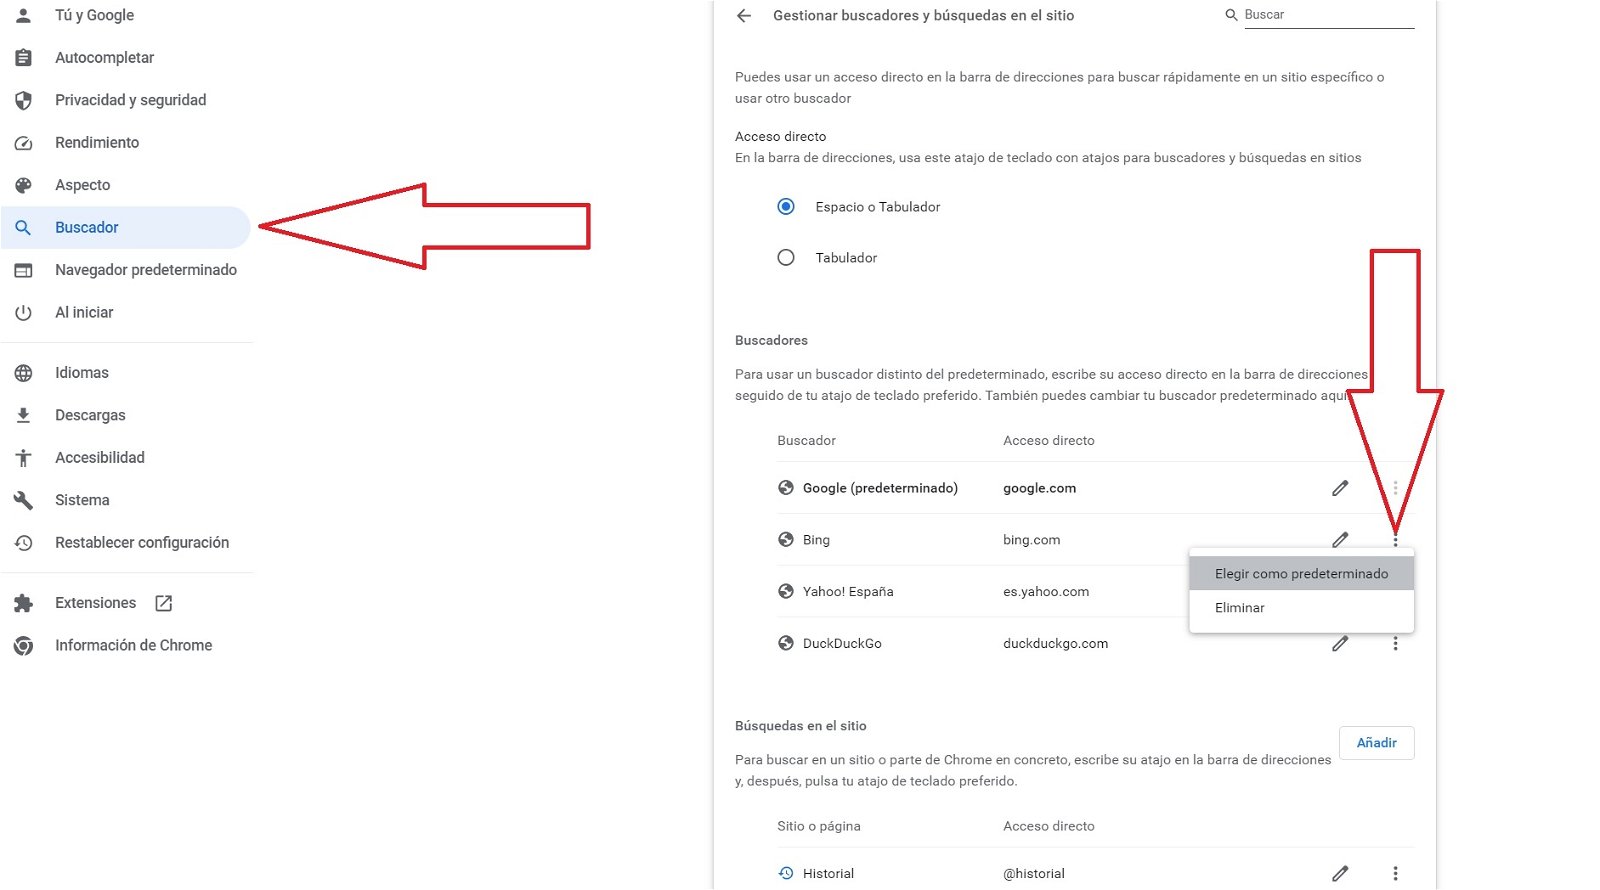This screenshot has width=1600, height=890.
Task: Edit the Bing search engine entry
Action: [1340, 540]
